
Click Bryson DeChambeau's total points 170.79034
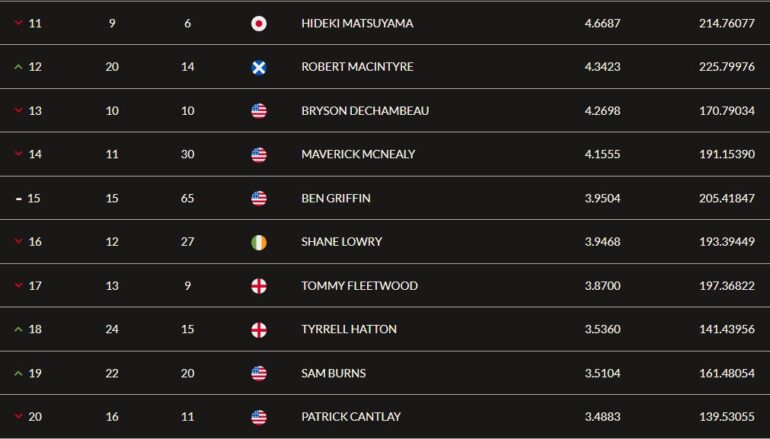pos(727,111)
